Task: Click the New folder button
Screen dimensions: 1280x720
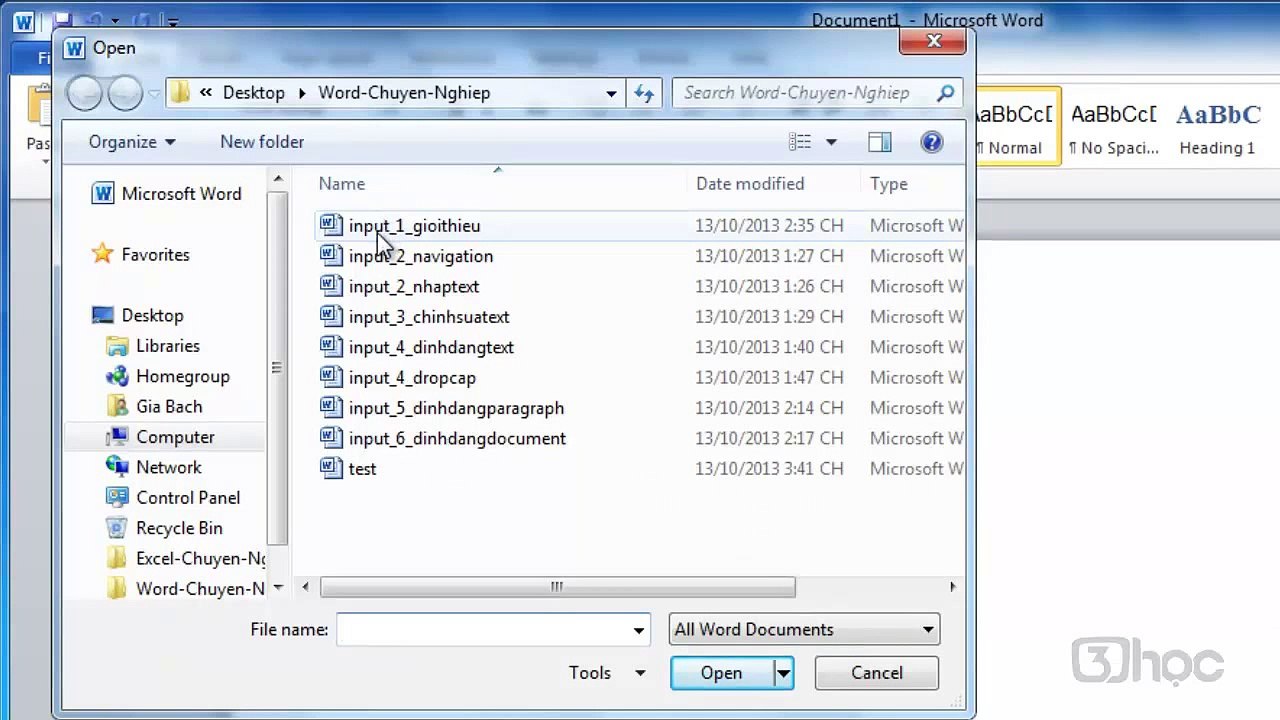Action: point(262,142)
